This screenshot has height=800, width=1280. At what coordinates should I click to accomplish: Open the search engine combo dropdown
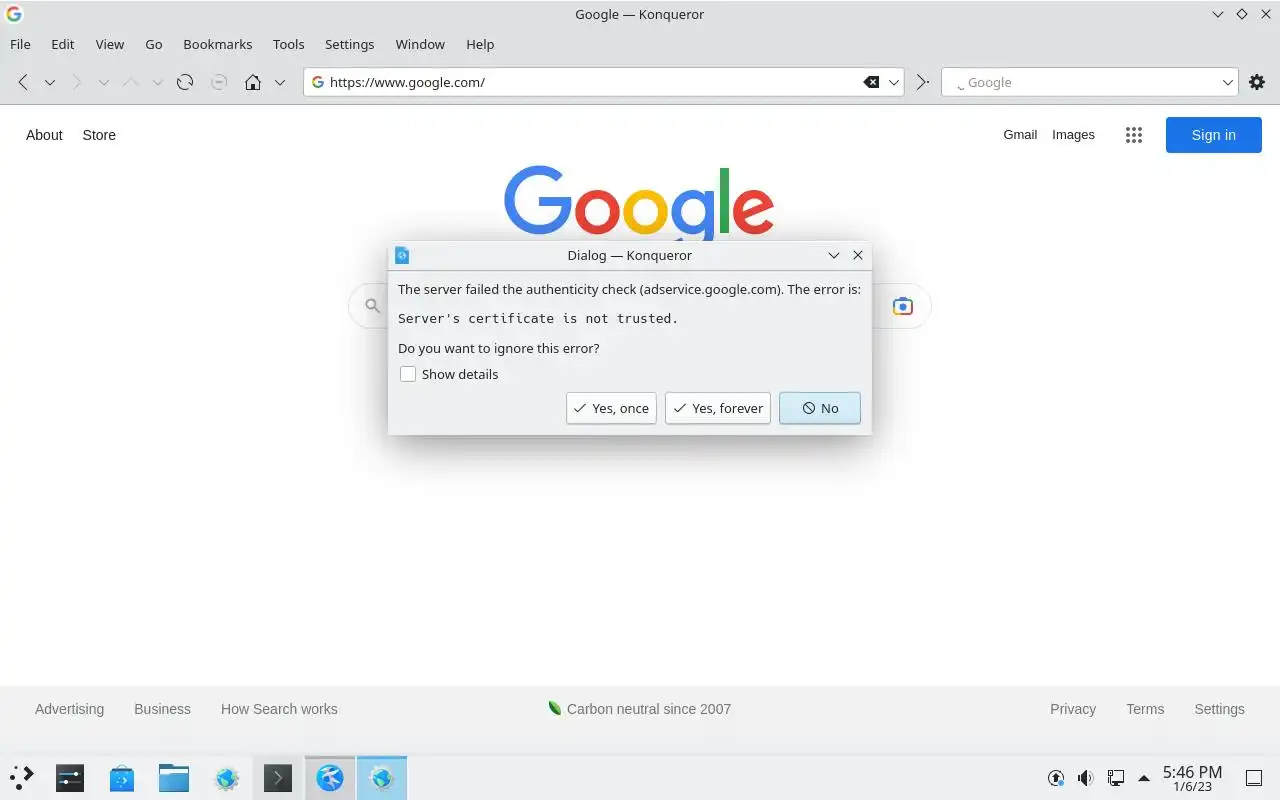click(x=1228, y=82)
